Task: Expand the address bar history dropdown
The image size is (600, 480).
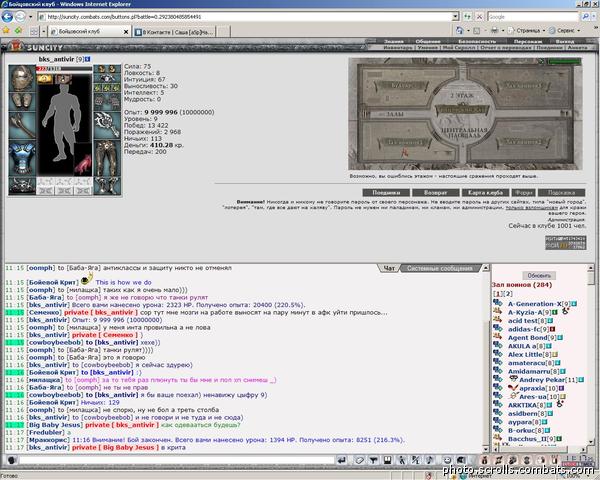Action: pyautogui.click(x=455, y=17)
